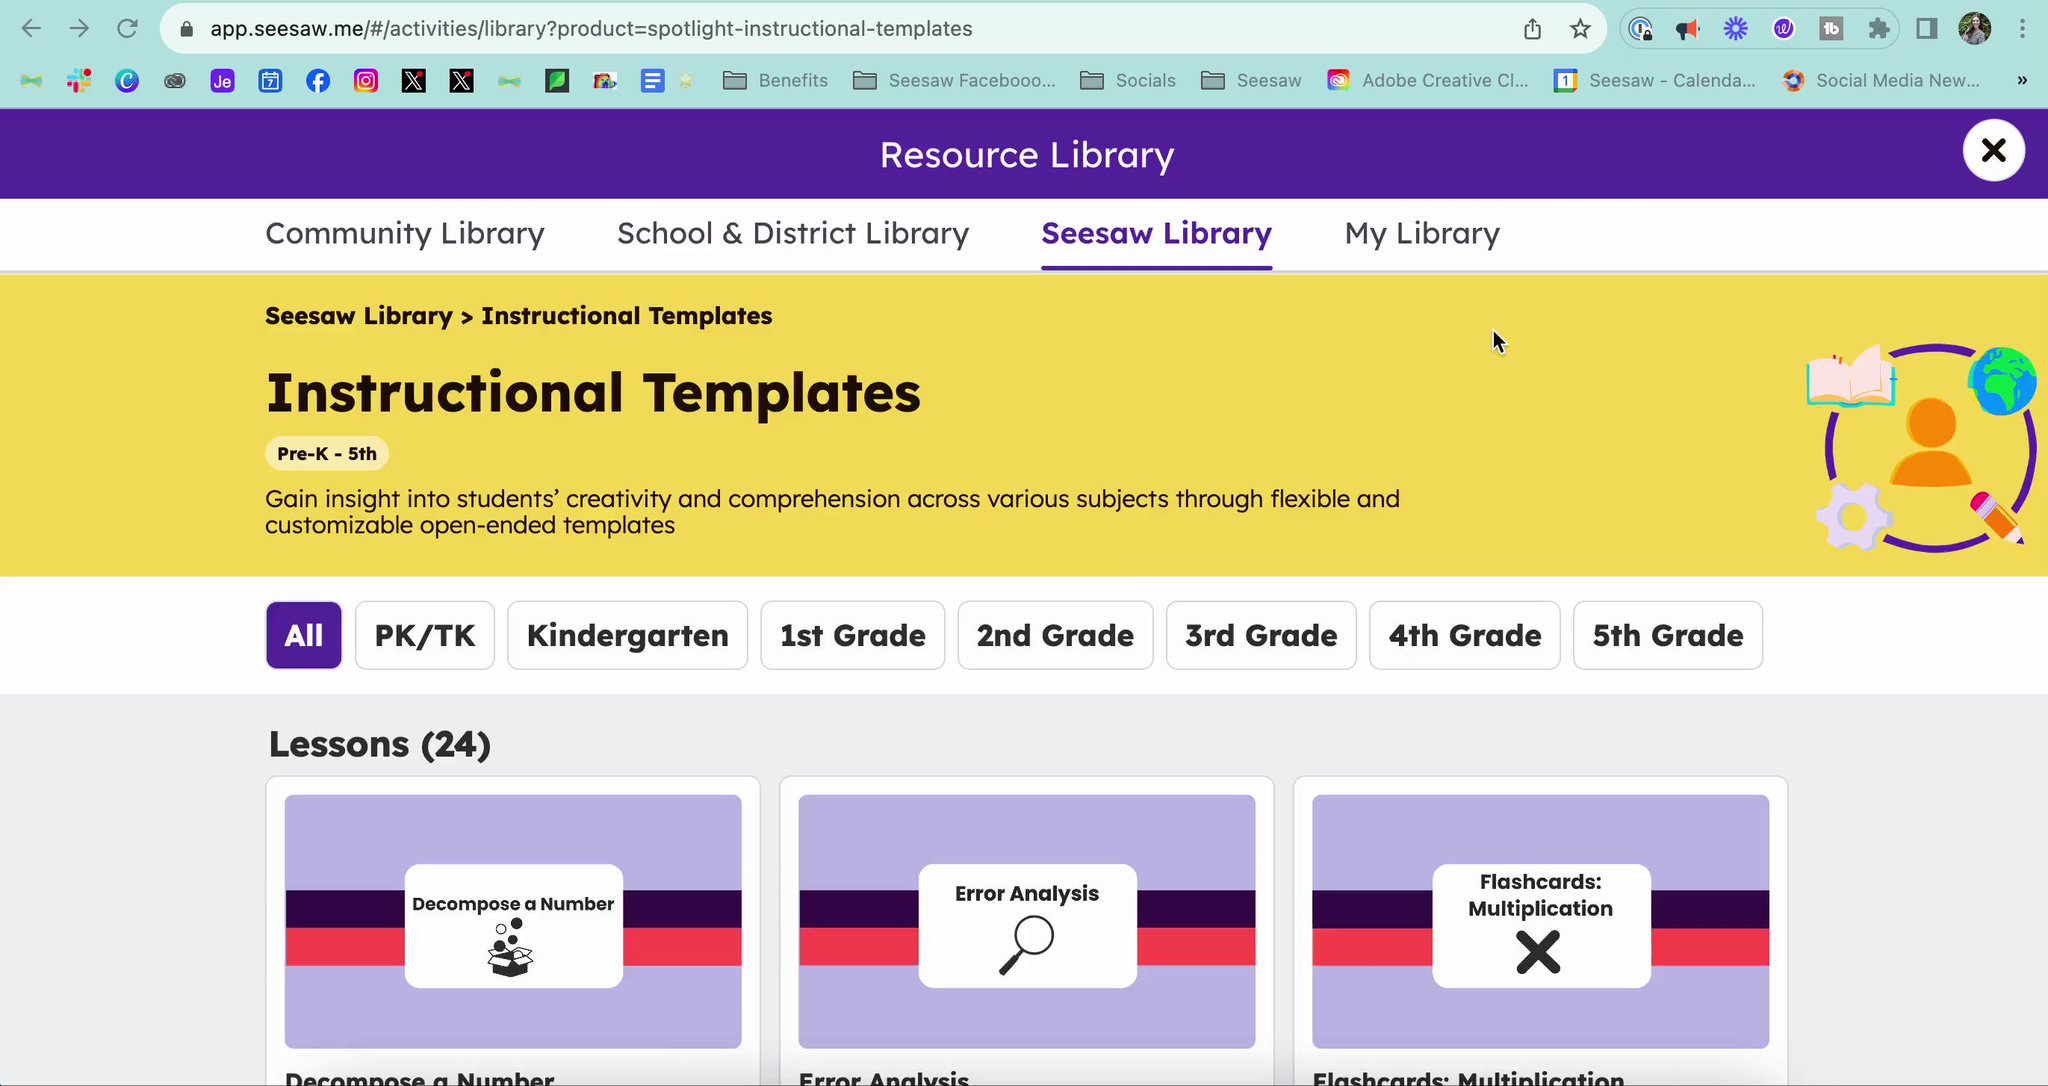Viewport: 2048px width, 1086px height.
Task: Open the Chrome profile avatar
Action: pyautogui.click(x=1975, y=29)
